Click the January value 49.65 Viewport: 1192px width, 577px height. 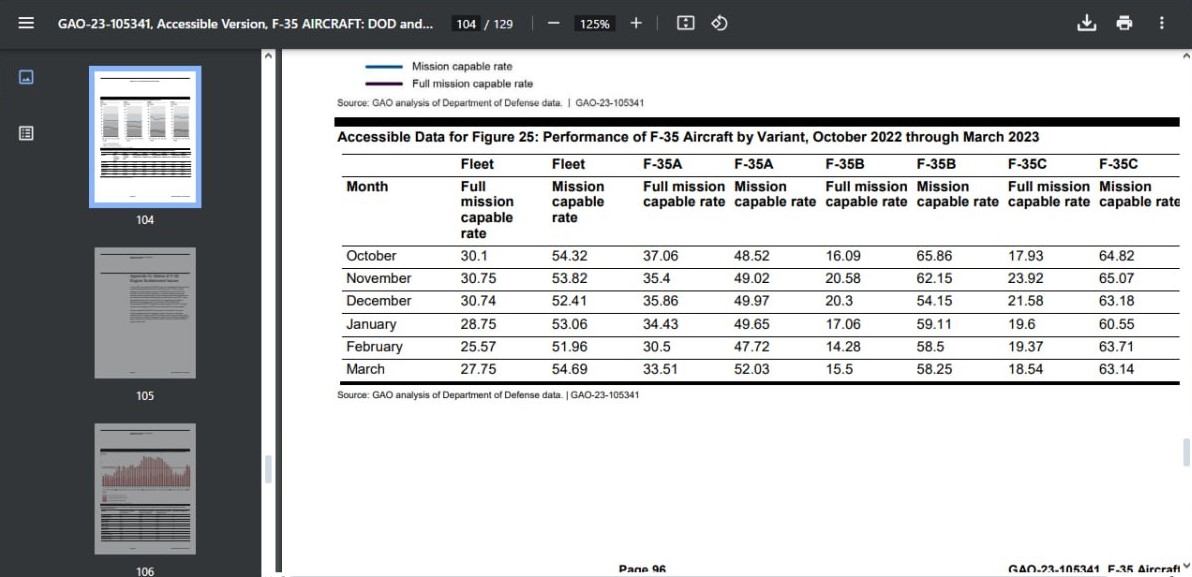pyautogui.click(x=752, y=325)
